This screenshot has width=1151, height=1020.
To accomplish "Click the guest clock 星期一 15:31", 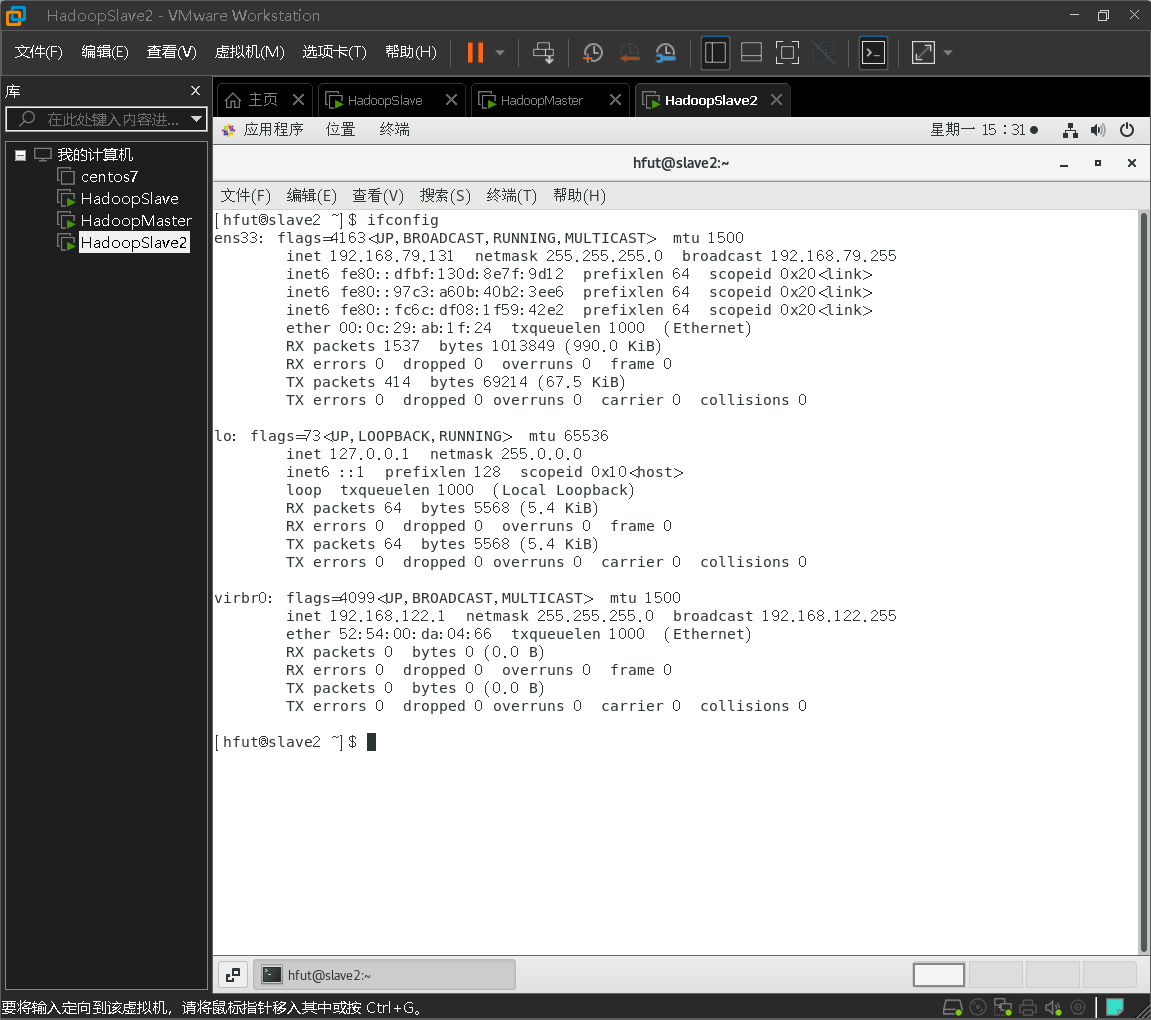I will coord(984,130).
